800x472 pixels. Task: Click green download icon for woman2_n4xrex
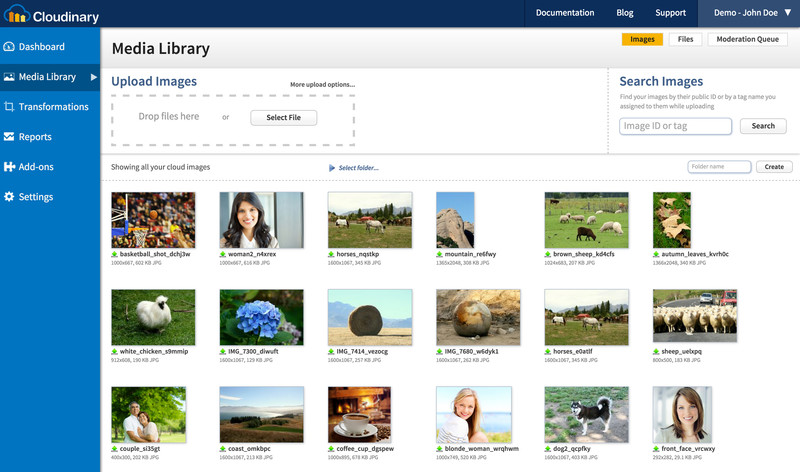click(223, 254)
